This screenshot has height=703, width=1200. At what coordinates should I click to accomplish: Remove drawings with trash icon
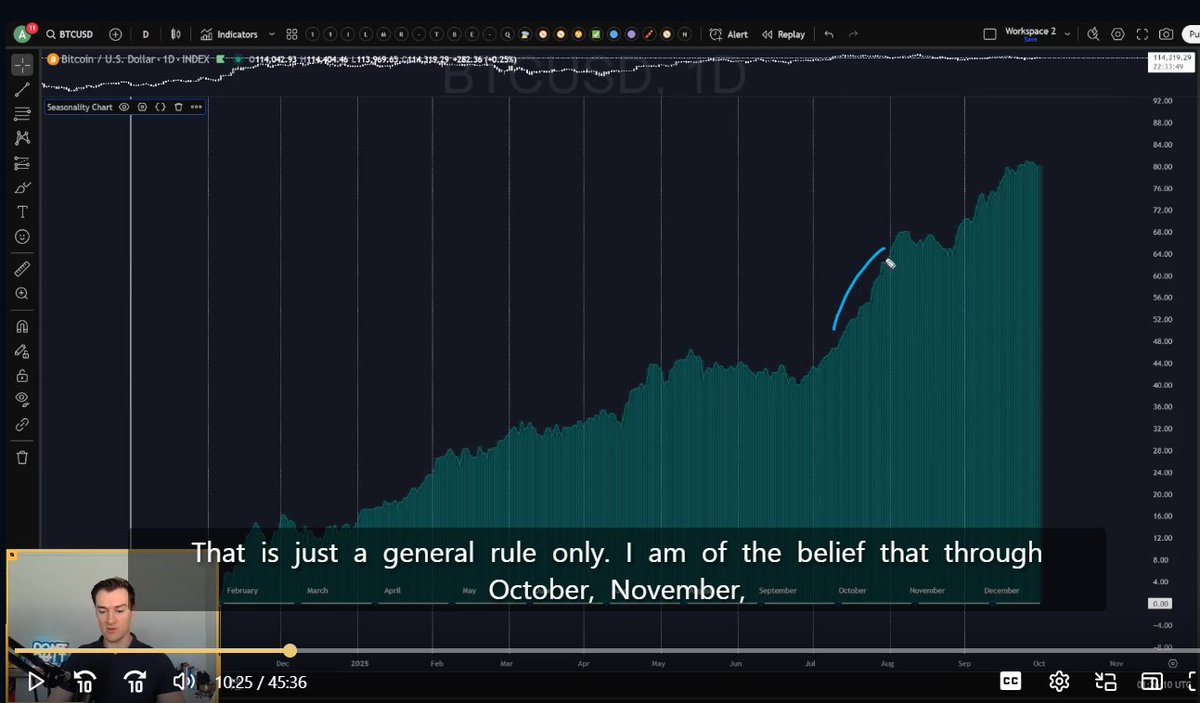22,457
